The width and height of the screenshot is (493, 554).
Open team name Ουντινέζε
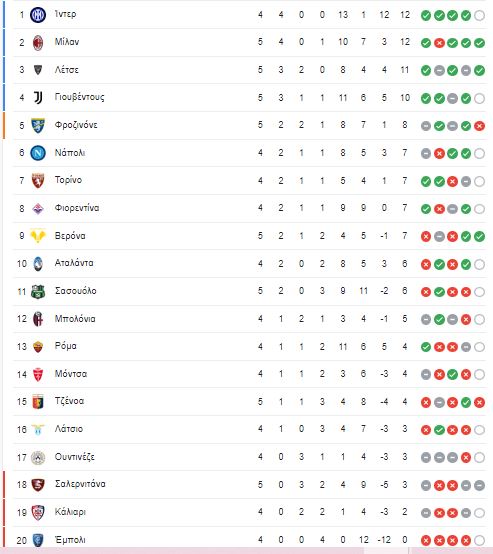(x=75, y=457)
